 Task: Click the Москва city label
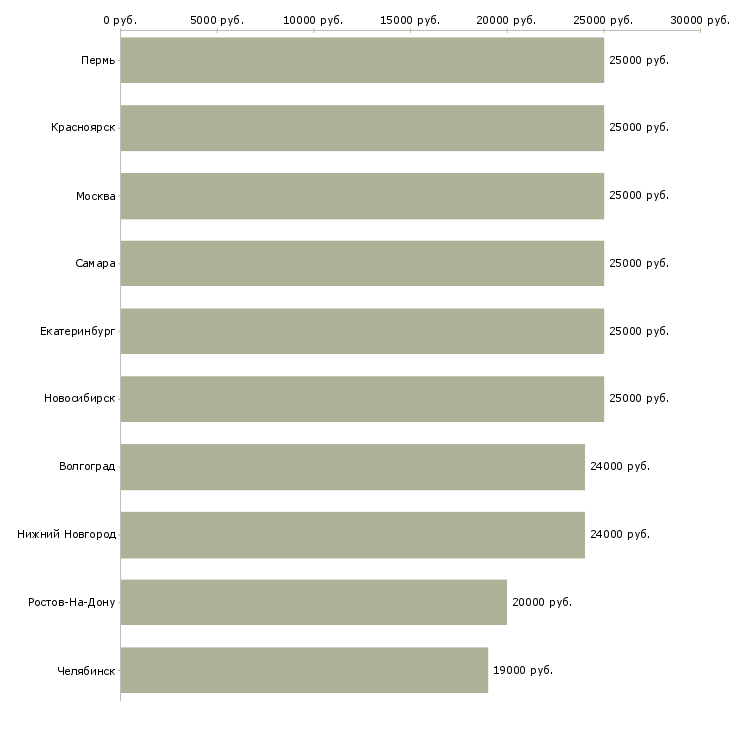click(96, 196)
